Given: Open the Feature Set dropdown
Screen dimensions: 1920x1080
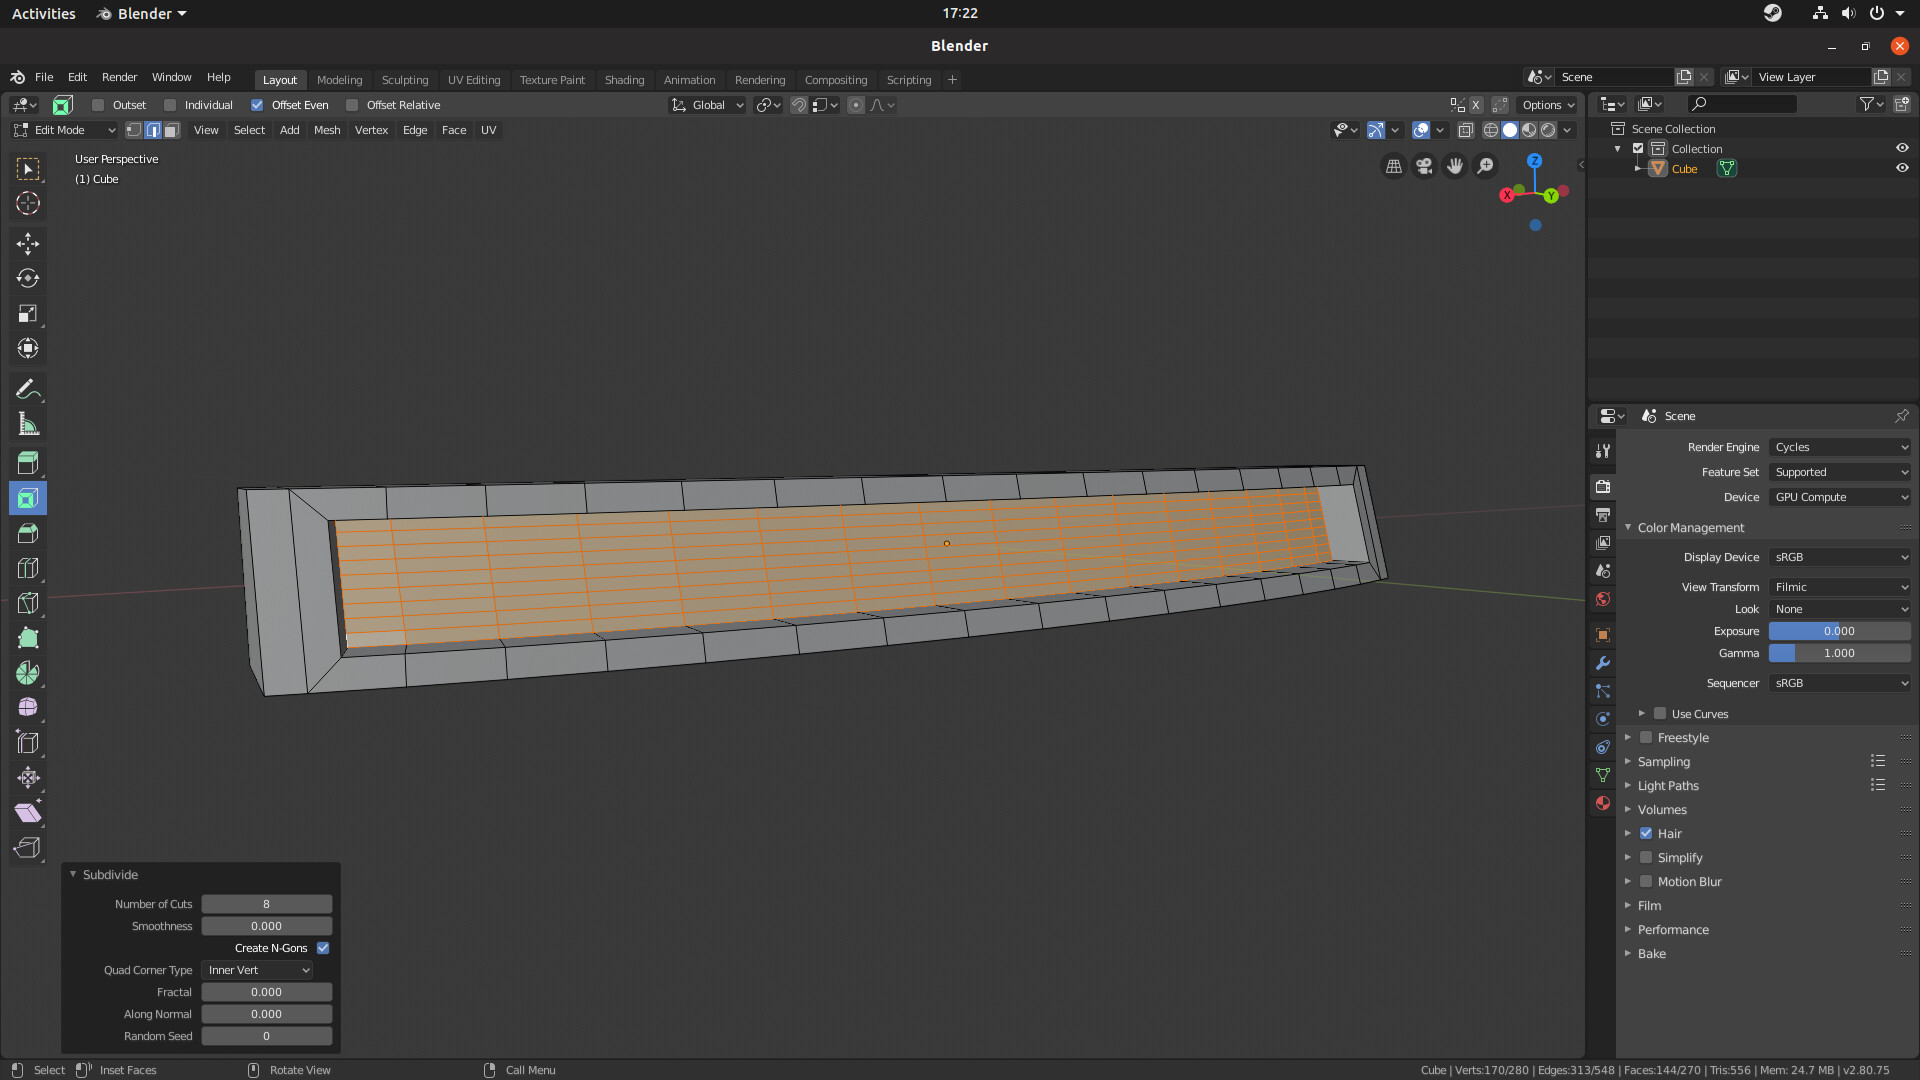Looking at the screenshot, I should [x=1840, y=472].
